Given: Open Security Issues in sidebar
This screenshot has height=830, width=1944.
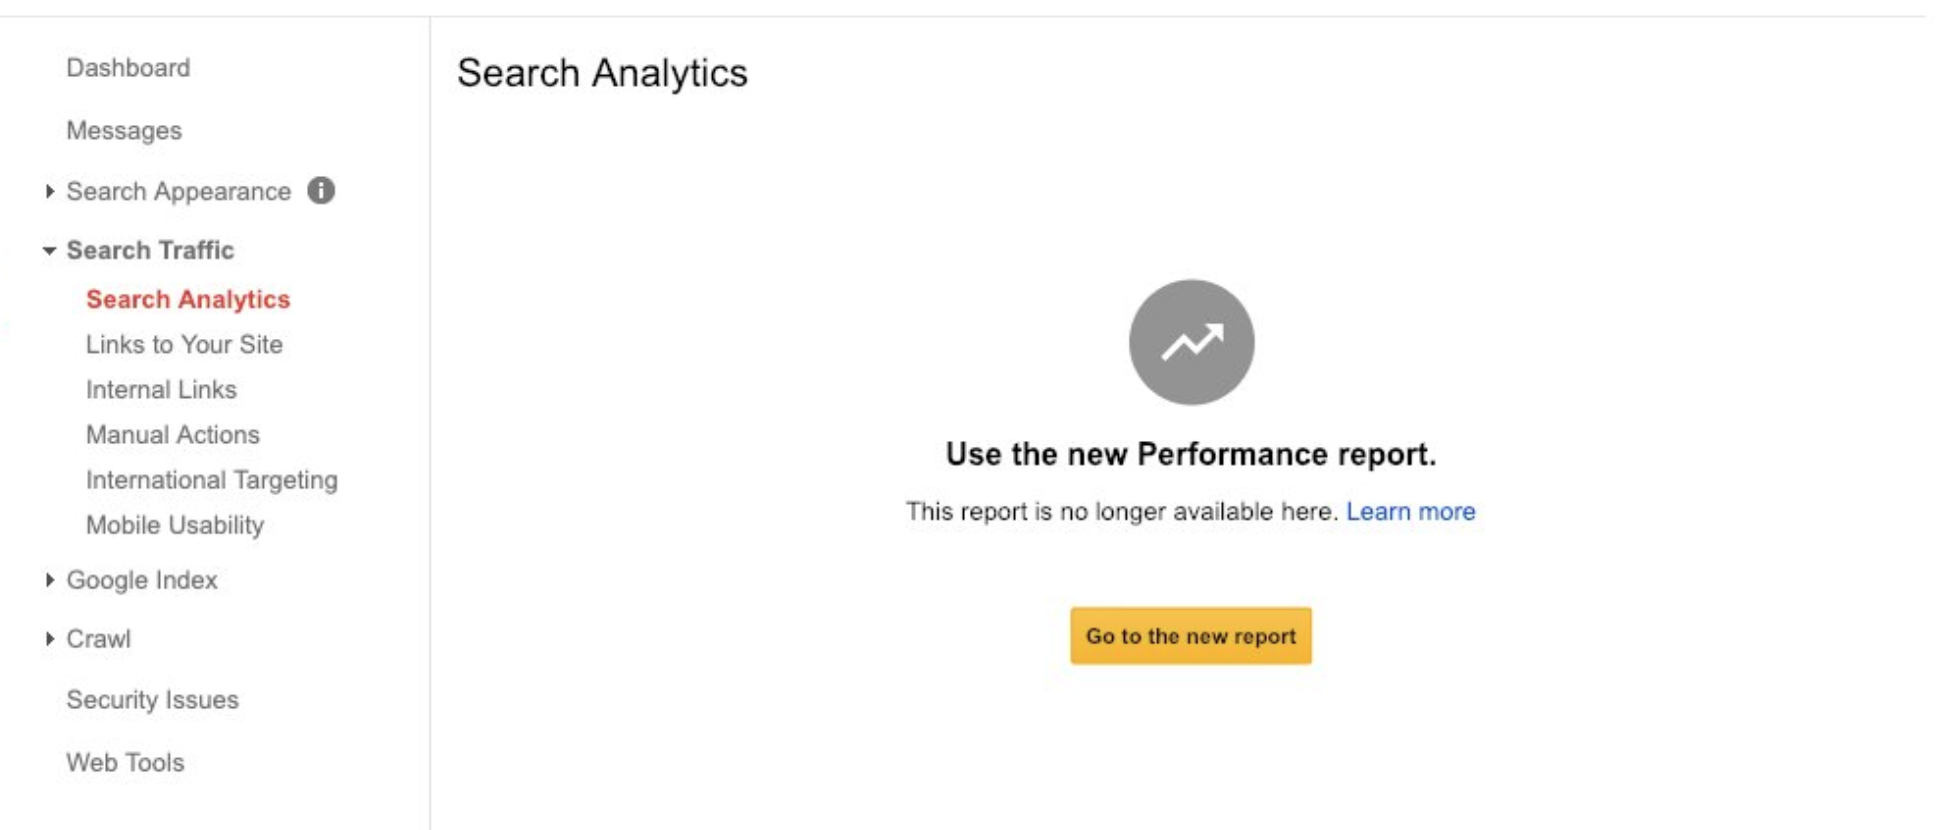Looking at the screenshot, I should click(152, 700).
